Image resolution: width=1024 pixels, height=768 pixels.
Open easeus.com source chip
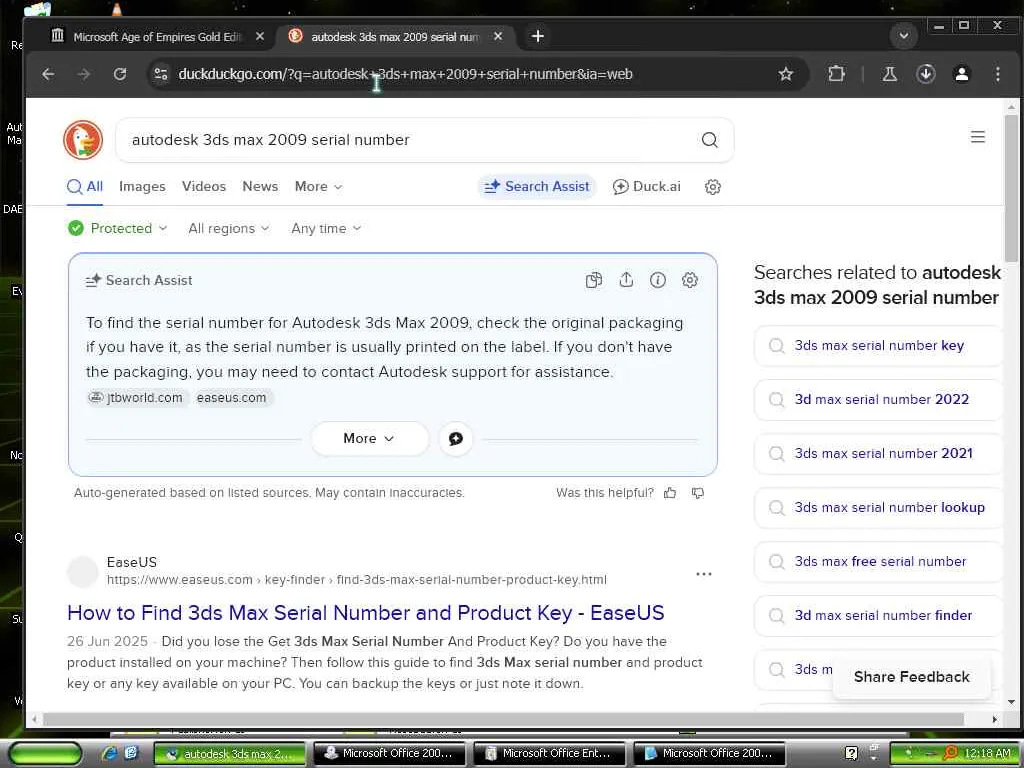(x=232, y=398)
